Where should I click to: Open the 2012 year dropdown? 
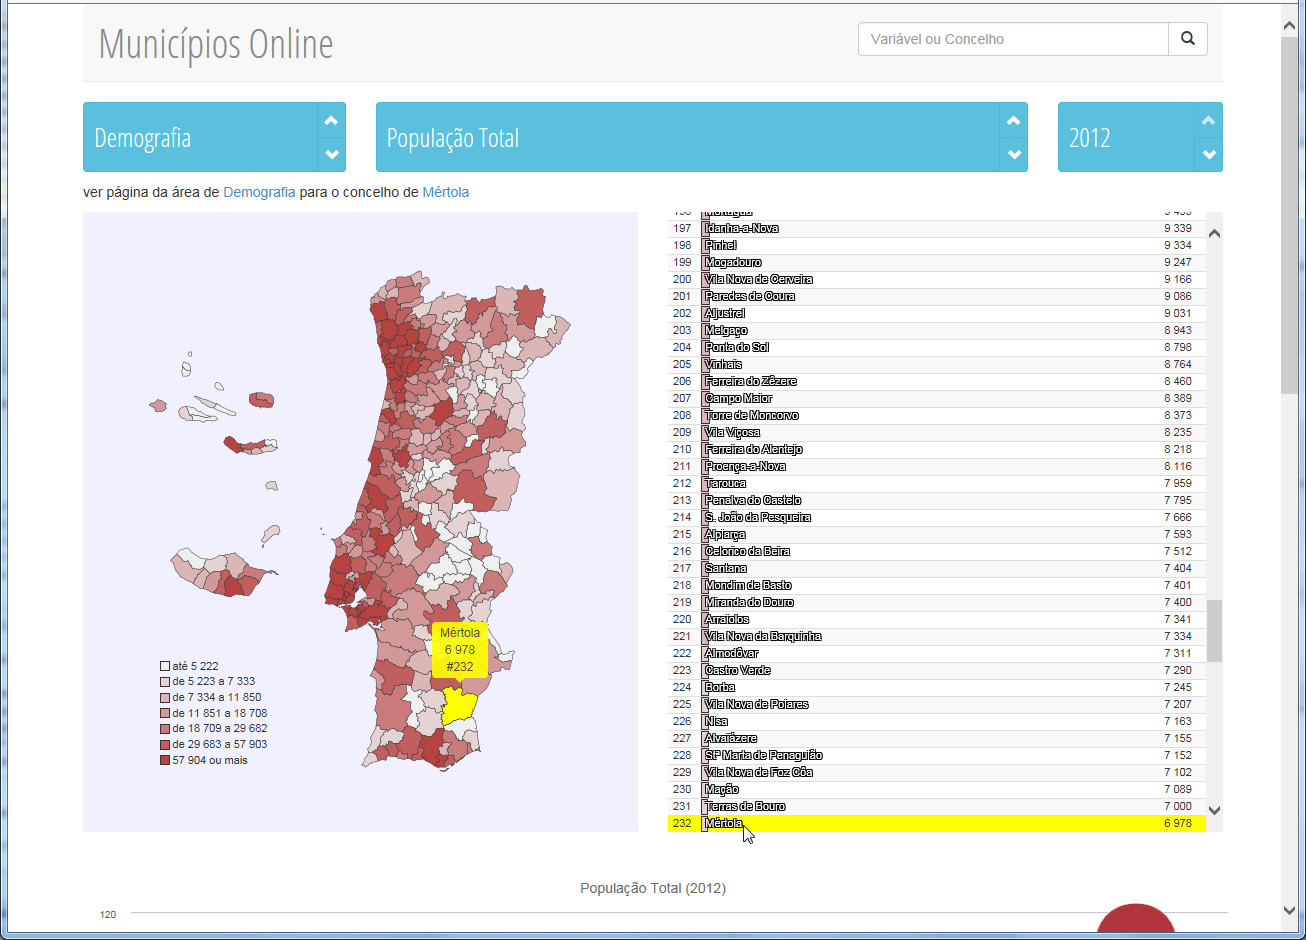pyautogui.click(x=1125, y=138)
